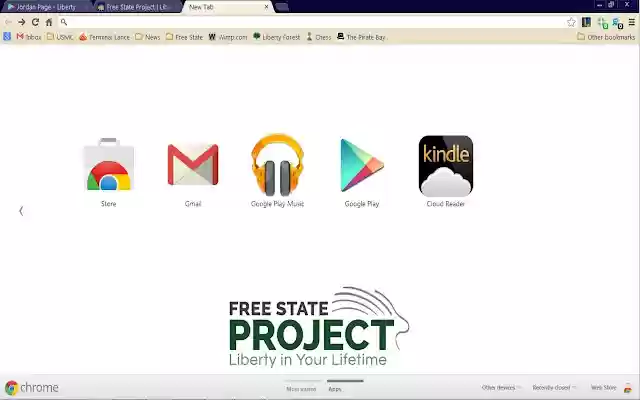
Task: Click the forward navigation arrow
Action: (22, 22)
